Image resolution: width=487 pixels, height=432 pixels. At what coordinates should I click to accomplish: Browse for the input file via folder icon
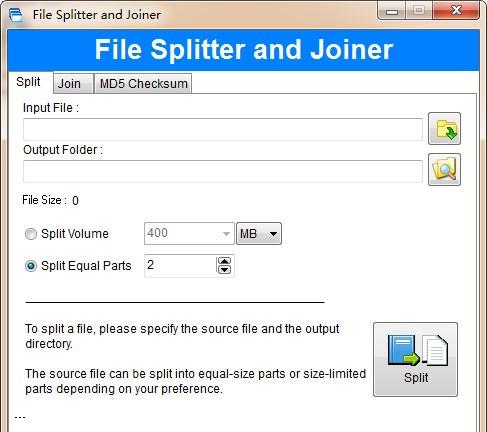click(x=444, y=129)
